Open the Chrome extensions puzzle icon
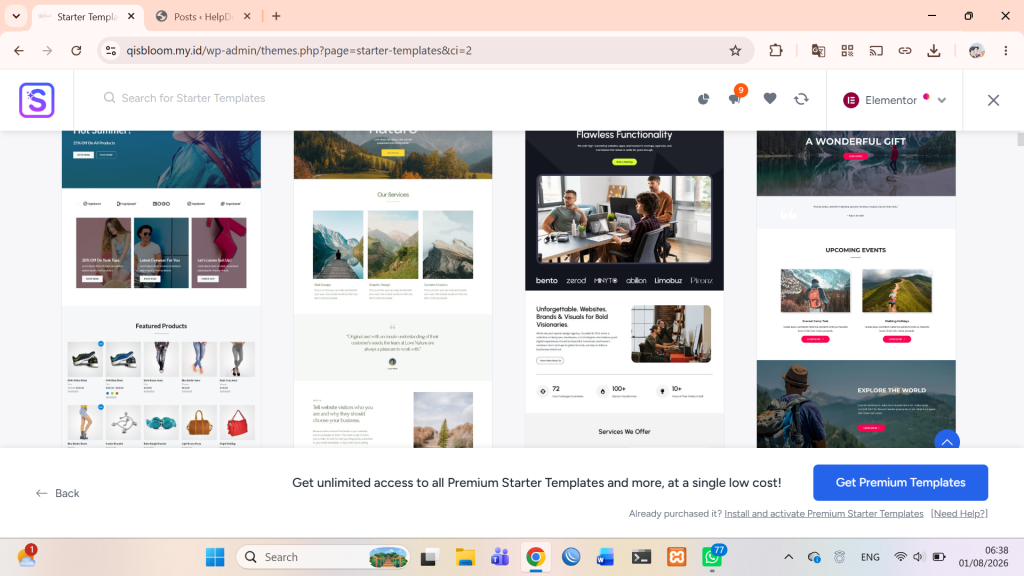Image resolution: width=1024 pixels, height=576 pixels. point(775,50)
